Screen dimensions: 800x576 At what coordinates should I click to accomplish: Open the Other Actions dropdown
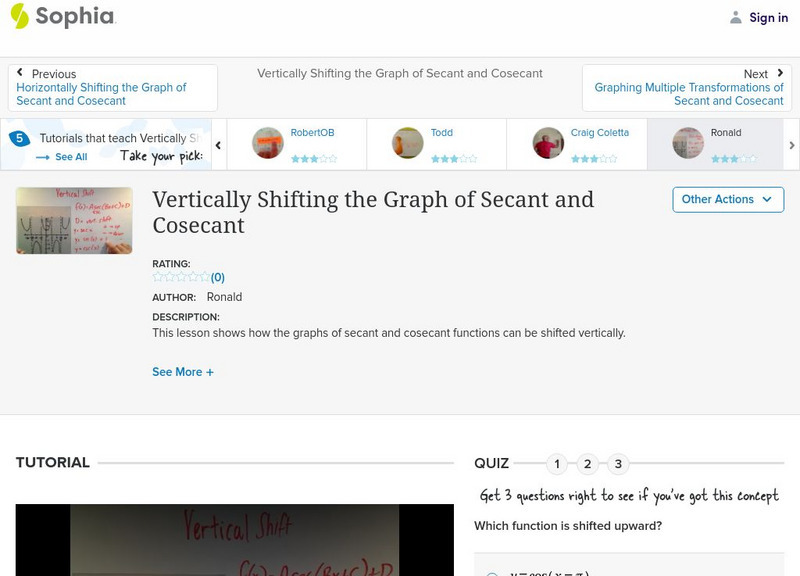tap(727, 199)
